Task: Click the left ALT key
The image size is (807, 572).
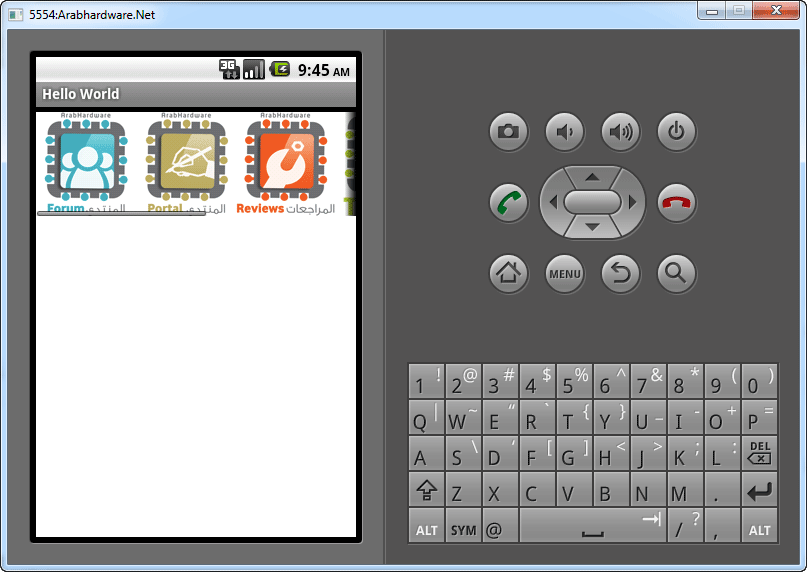Action: 427,526
